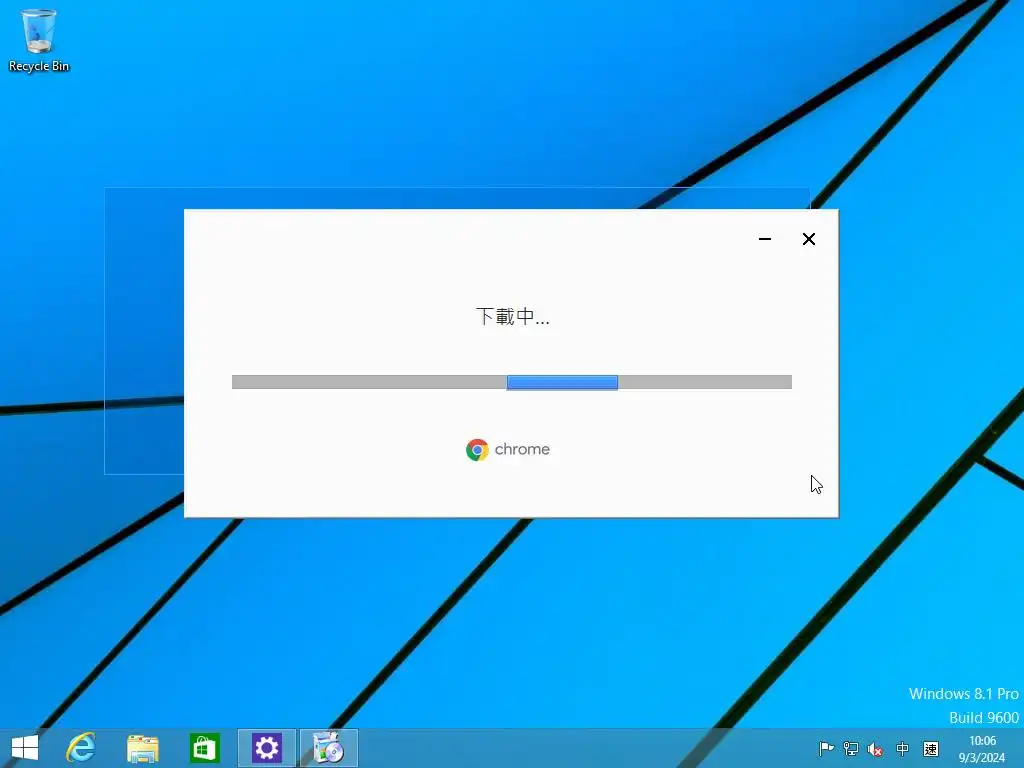1024x768 pixels.
Task: Click the 下載中... status text
Action: [x=513, y=317]
